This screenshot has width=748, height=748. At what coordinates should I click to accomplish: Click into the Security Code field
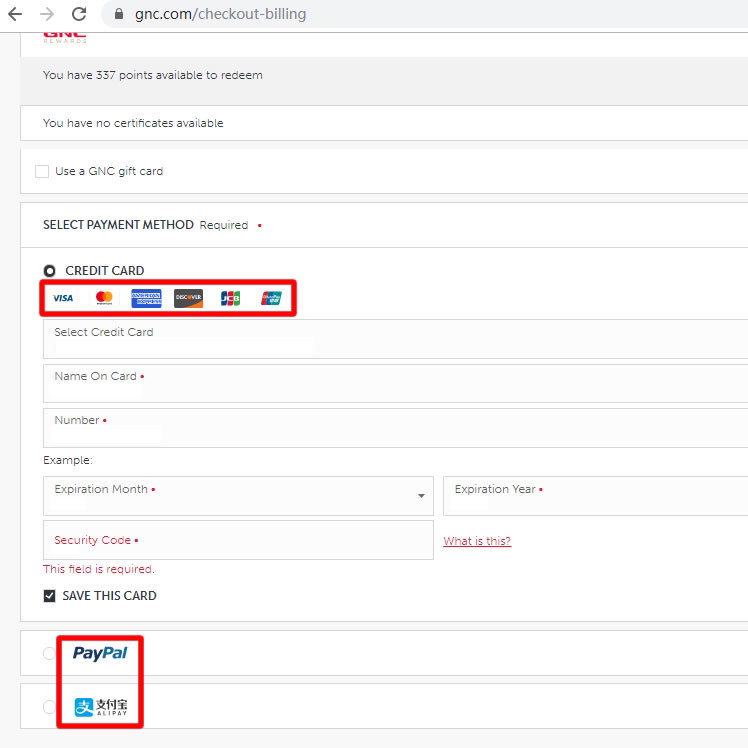tap(238, 540)
